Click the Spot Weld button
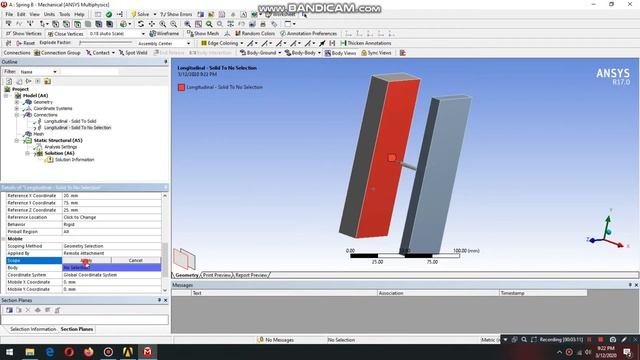The height and width of the screenshot is (360, 640). tap(133, 53)
